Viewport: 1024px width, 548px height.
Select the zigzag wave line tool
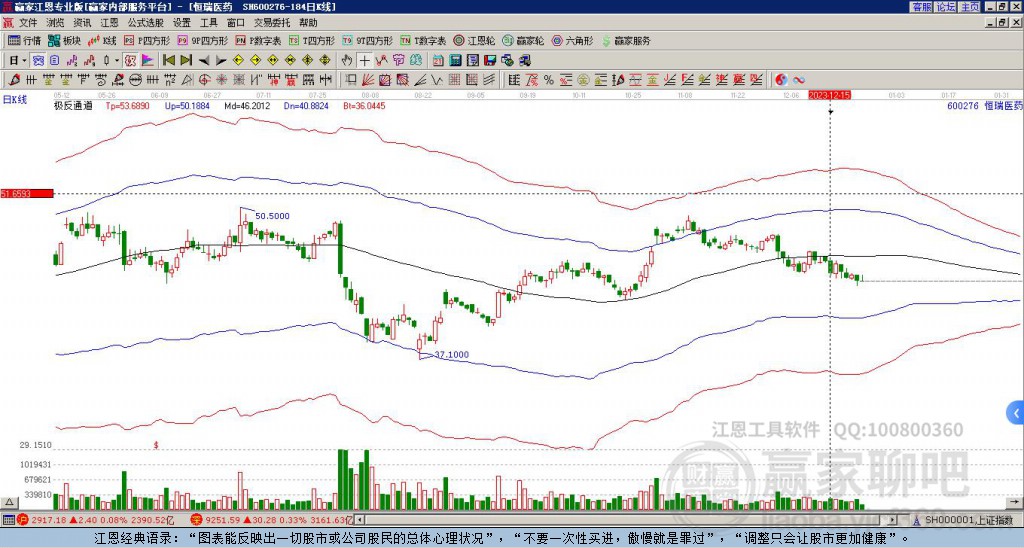pos(437,80)
